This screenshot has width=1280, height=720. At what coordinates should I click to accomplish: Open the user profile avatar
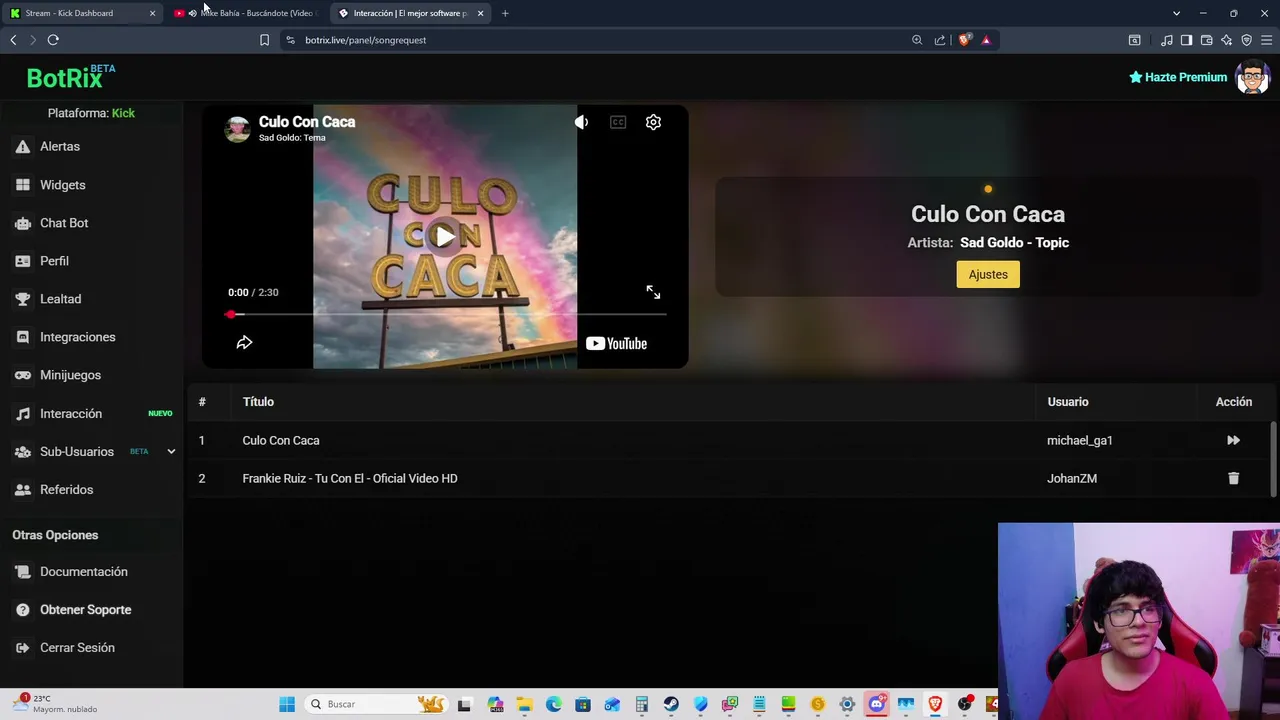[x=1252, y=77]
